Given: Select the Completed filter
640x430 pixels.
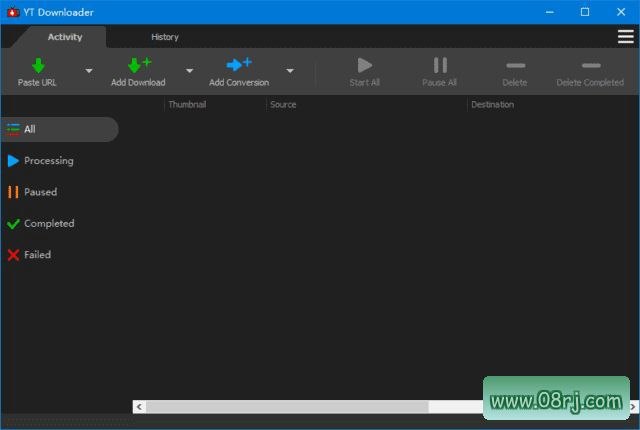Looking at the screenshot, I should tap(41, 224).
